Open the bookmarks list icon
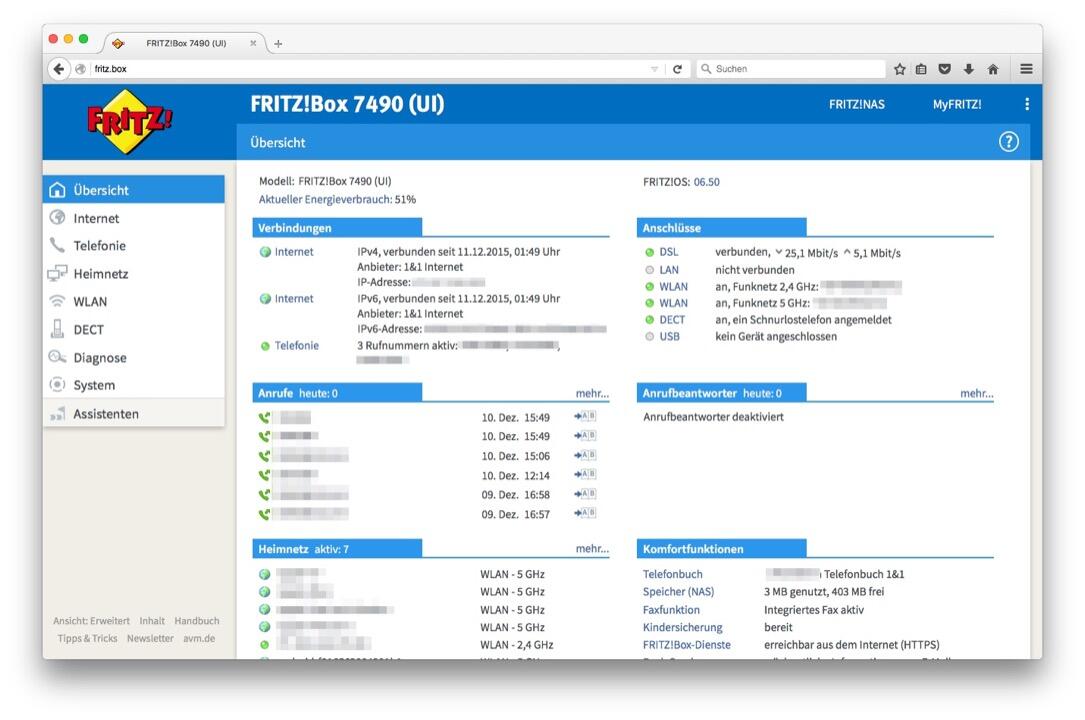 [x=921, y=68]
